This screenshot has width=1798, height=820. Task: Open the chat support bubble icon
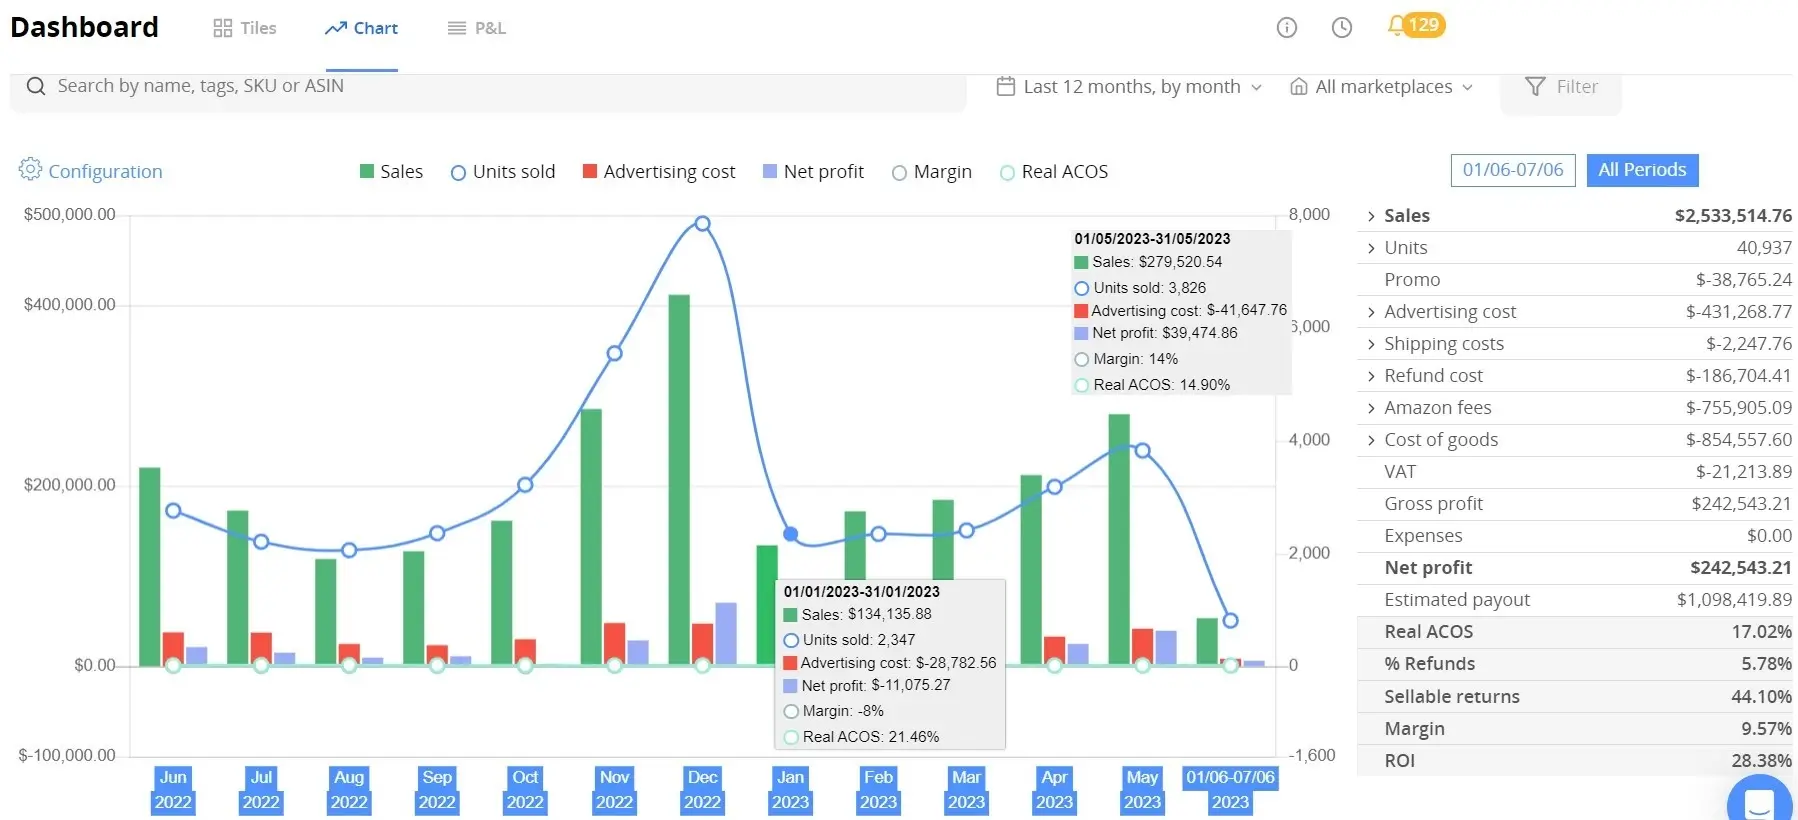tap(1759, 804)
